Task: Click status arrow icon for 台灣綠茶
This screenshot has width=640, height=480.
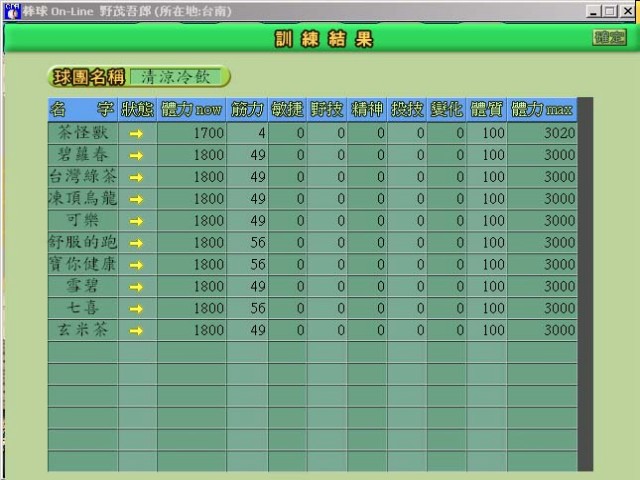Action: (137, 176)
